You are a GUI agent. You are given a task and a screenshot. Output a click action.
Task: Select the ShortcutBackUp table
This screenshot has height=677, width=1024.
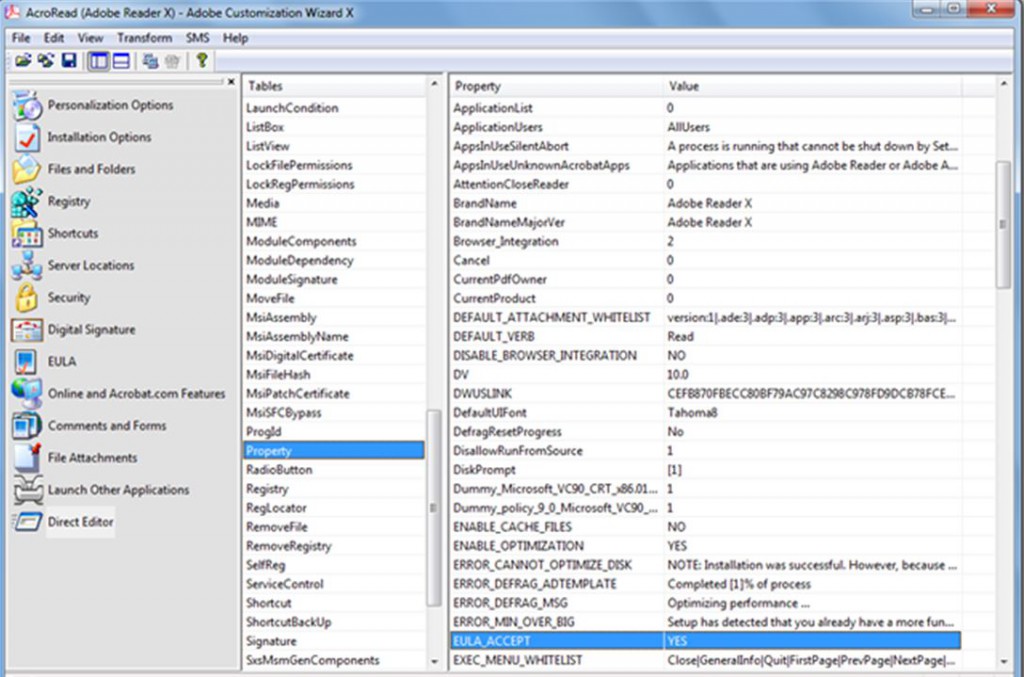tap(334, 622)
